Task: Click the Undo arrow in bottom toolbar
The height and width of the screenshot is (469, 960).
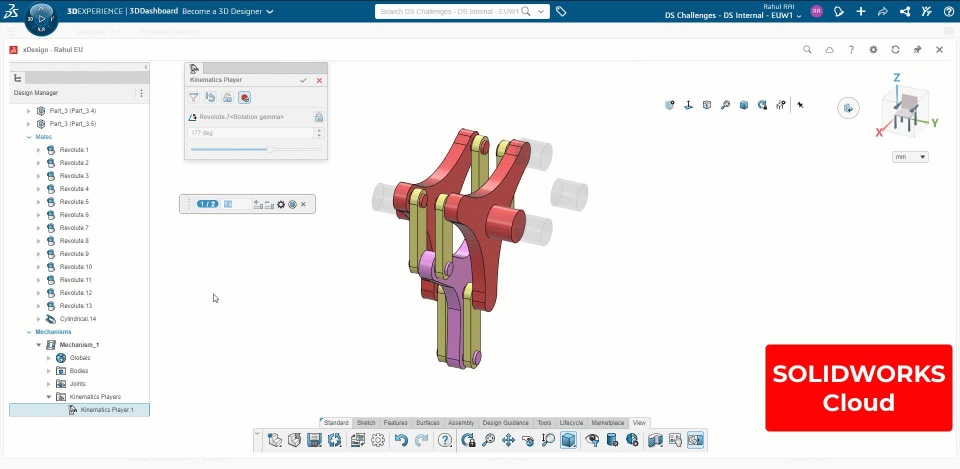Action: tap(401, 440)
